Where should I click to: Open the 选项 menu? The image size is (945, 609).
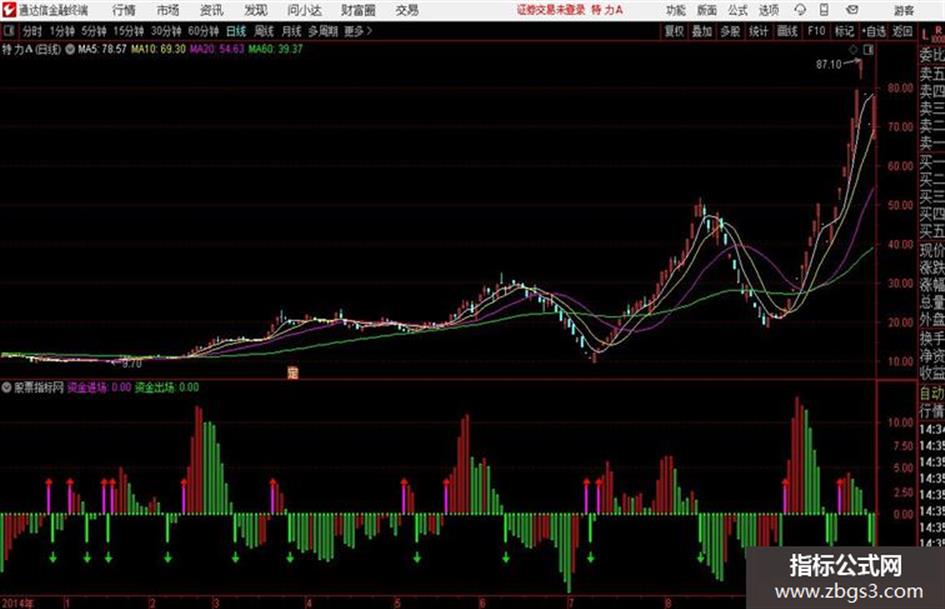point(768,10)
